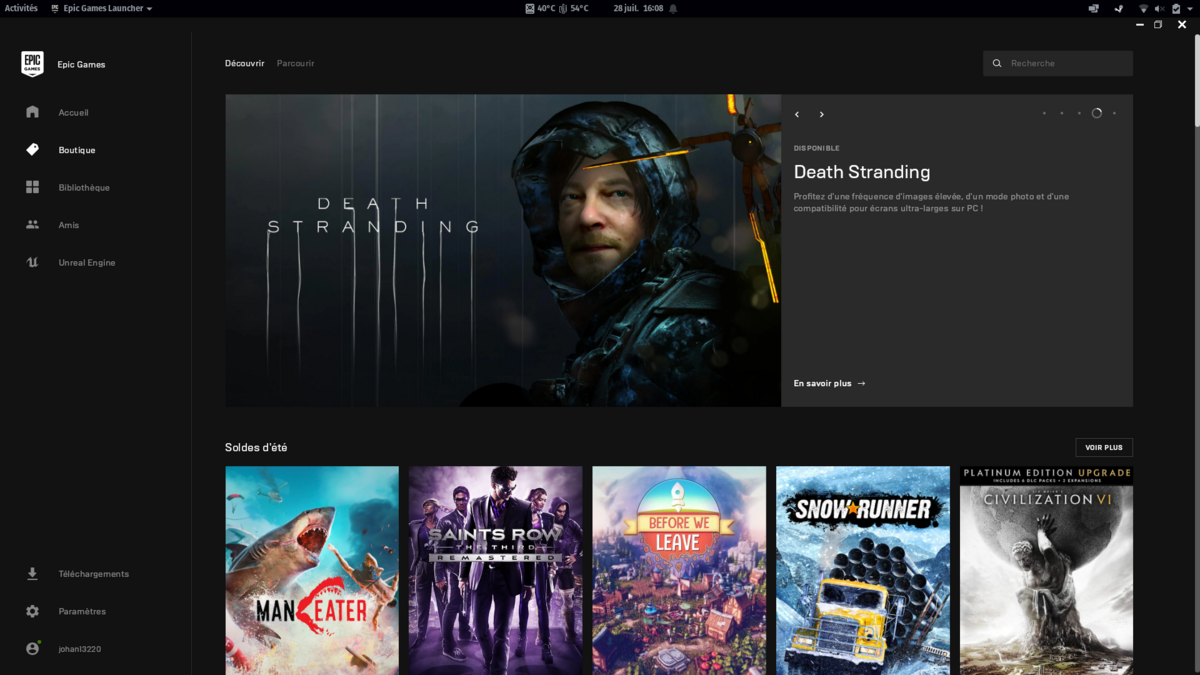This screenshot has height=675, width=1200.
Task: Open the Civilization VI Platinum Edition card
Action: pyautogui.click(x=1046, y=570)
